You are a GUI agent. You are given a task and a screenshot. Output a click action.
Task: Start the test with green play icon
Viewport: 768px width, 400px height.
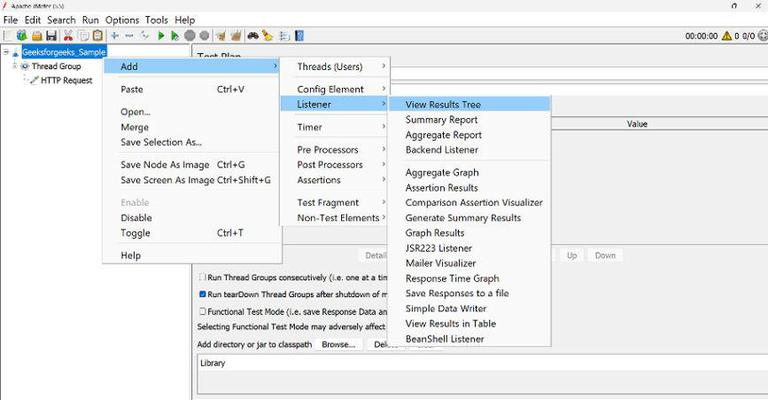161,35
